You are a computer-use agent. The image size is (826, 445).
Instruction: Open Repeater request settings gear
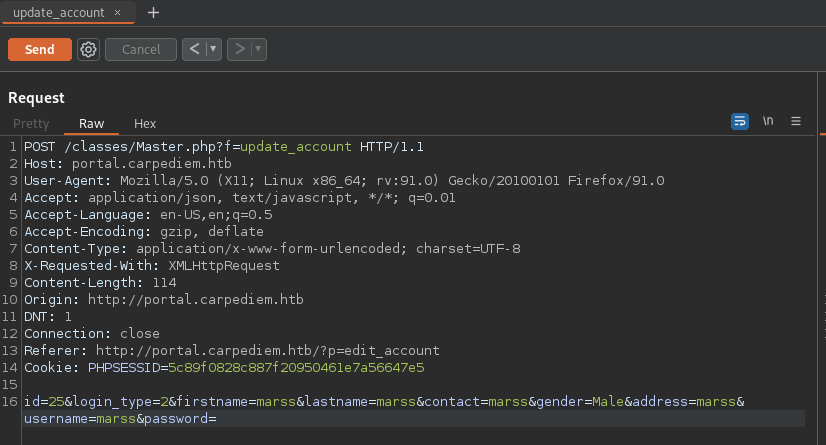coord(88,49)
